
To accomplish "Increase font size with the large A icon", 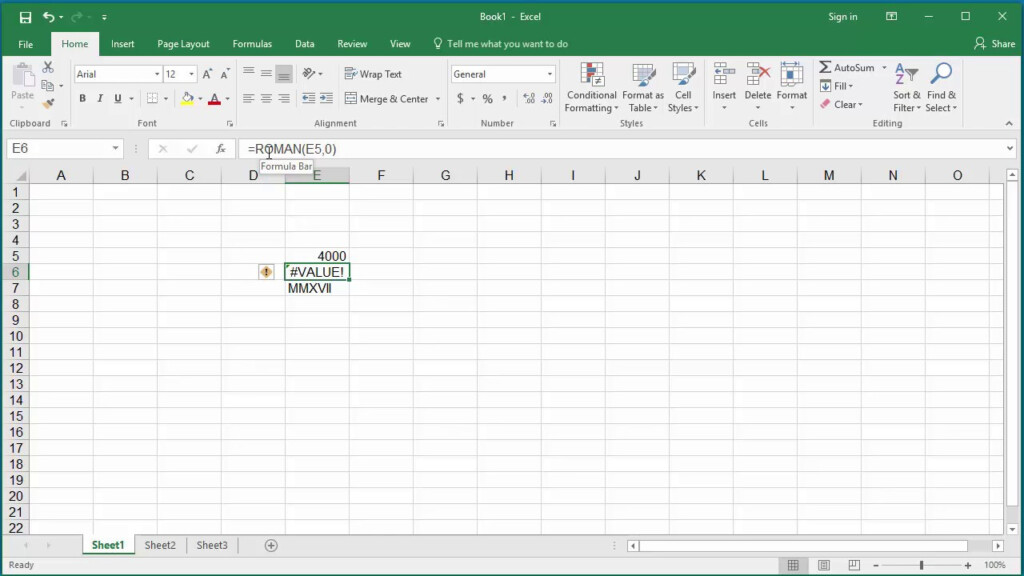I will 207,74.
